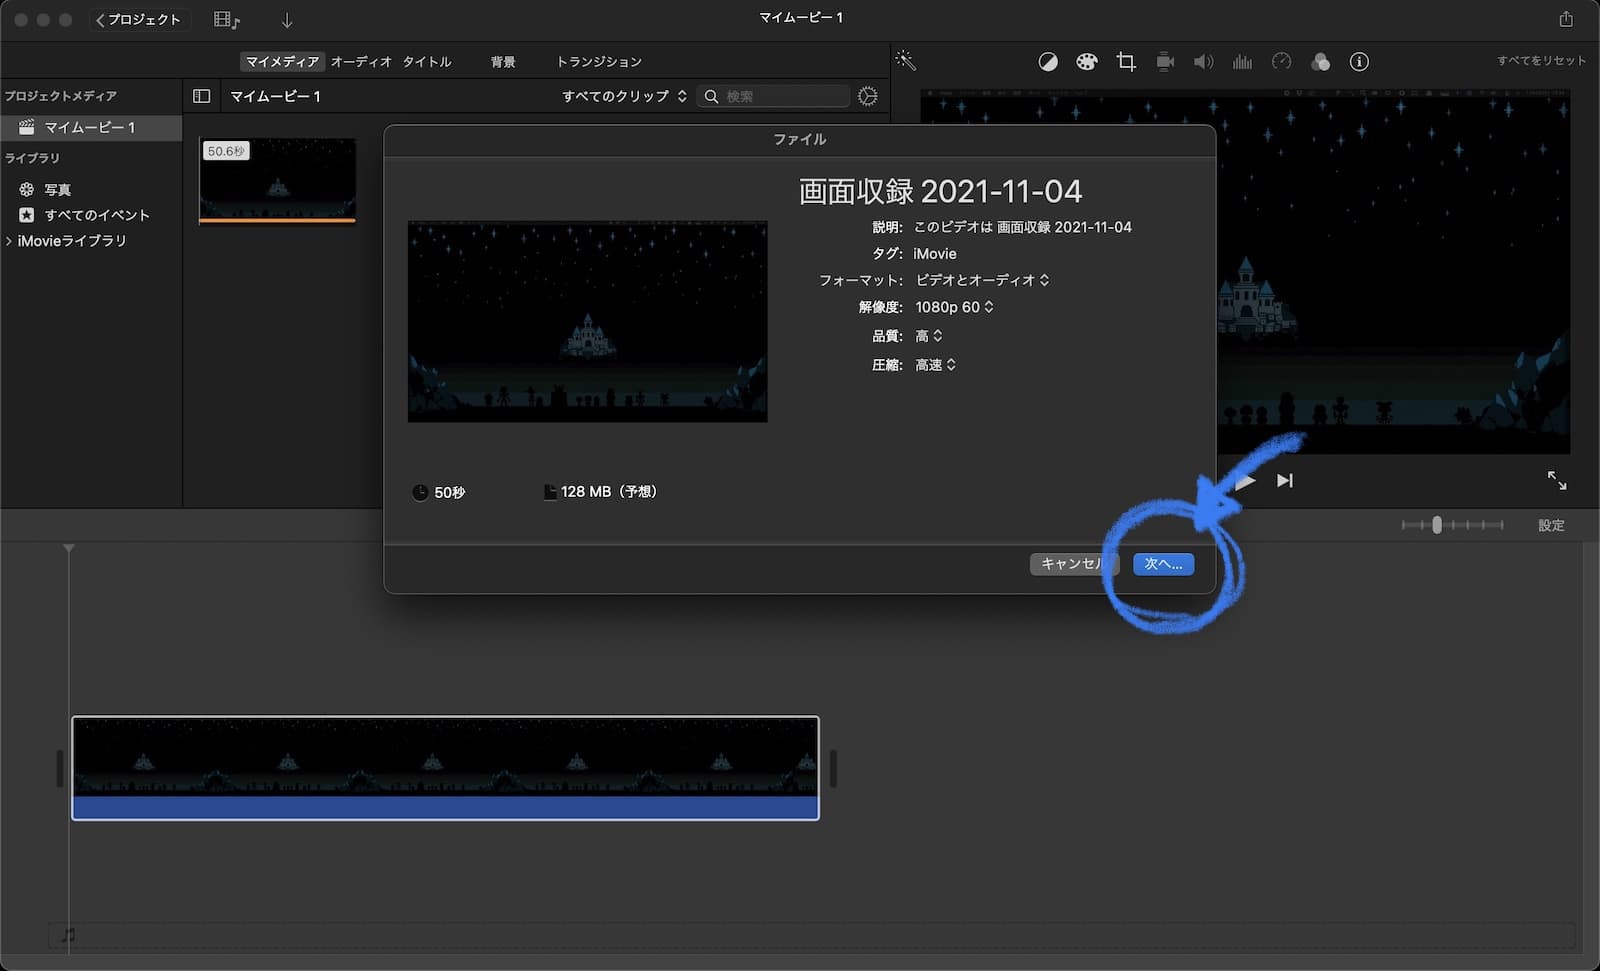Click the timeline playhead marker

[x=69, y=548]
